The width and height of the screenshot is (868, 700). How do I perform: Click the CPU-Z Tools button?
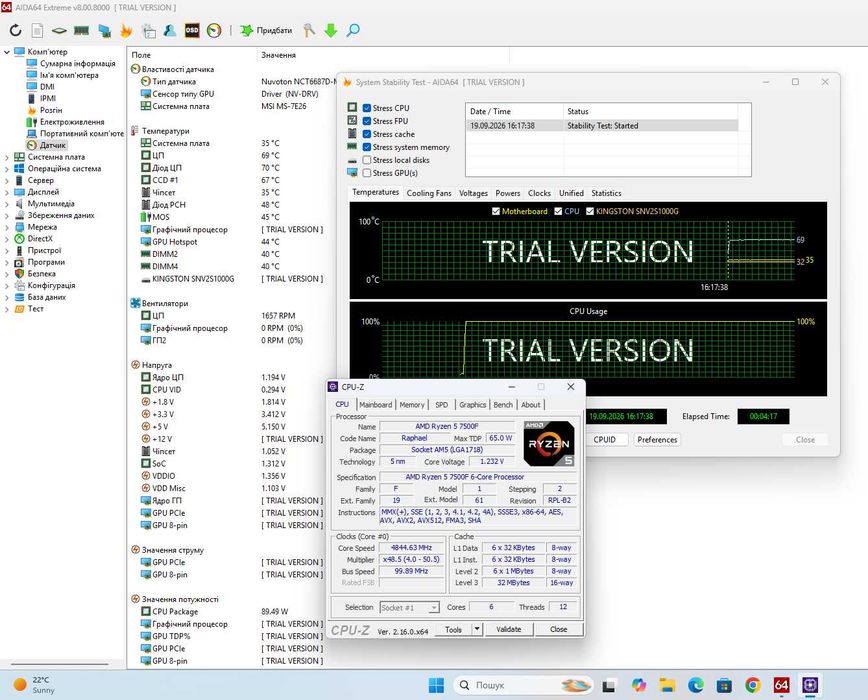pos(453,629)
